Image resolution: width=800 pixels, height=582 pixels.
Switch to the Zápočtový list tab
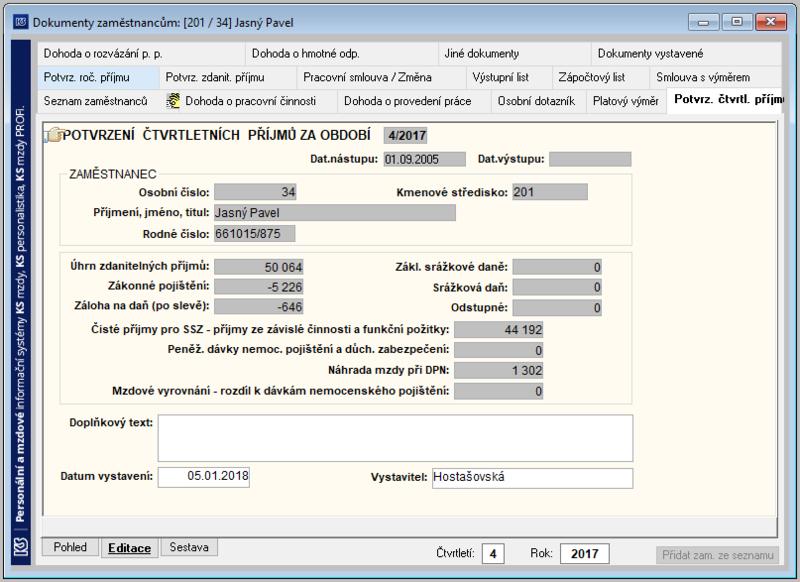click(601, 78)
